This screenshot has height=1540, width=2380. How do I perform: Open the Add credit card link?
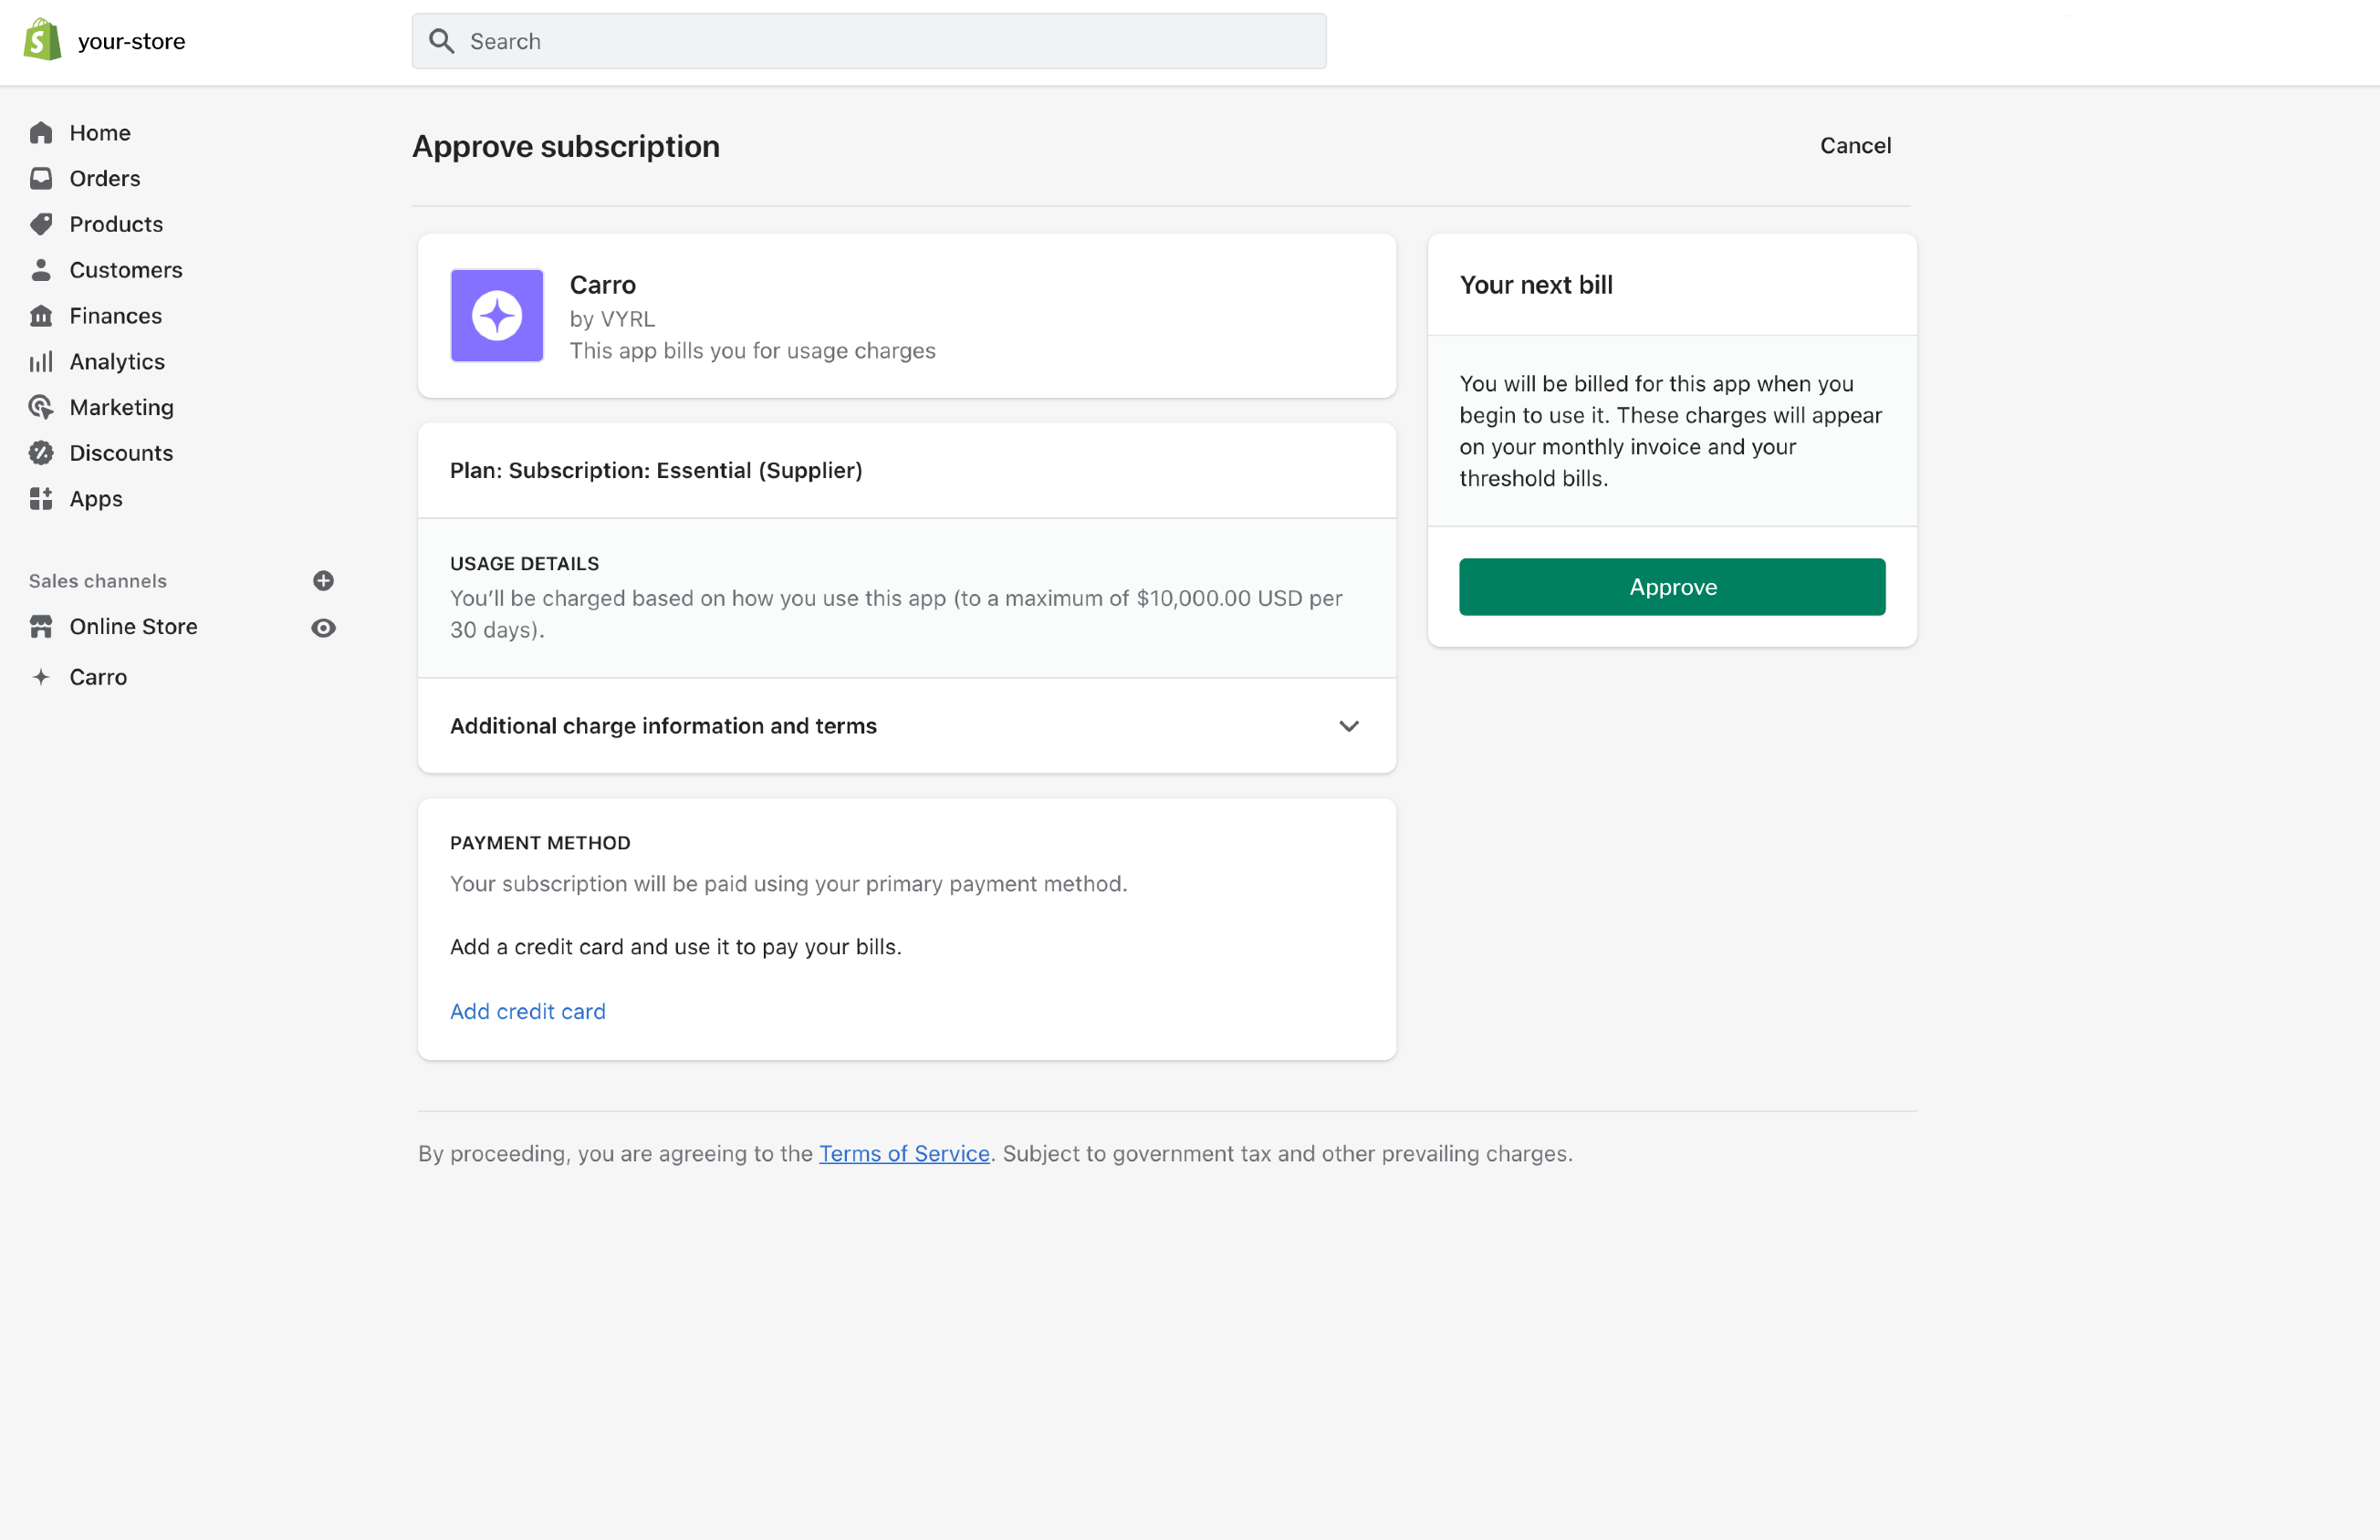(x=527, y=1011)
